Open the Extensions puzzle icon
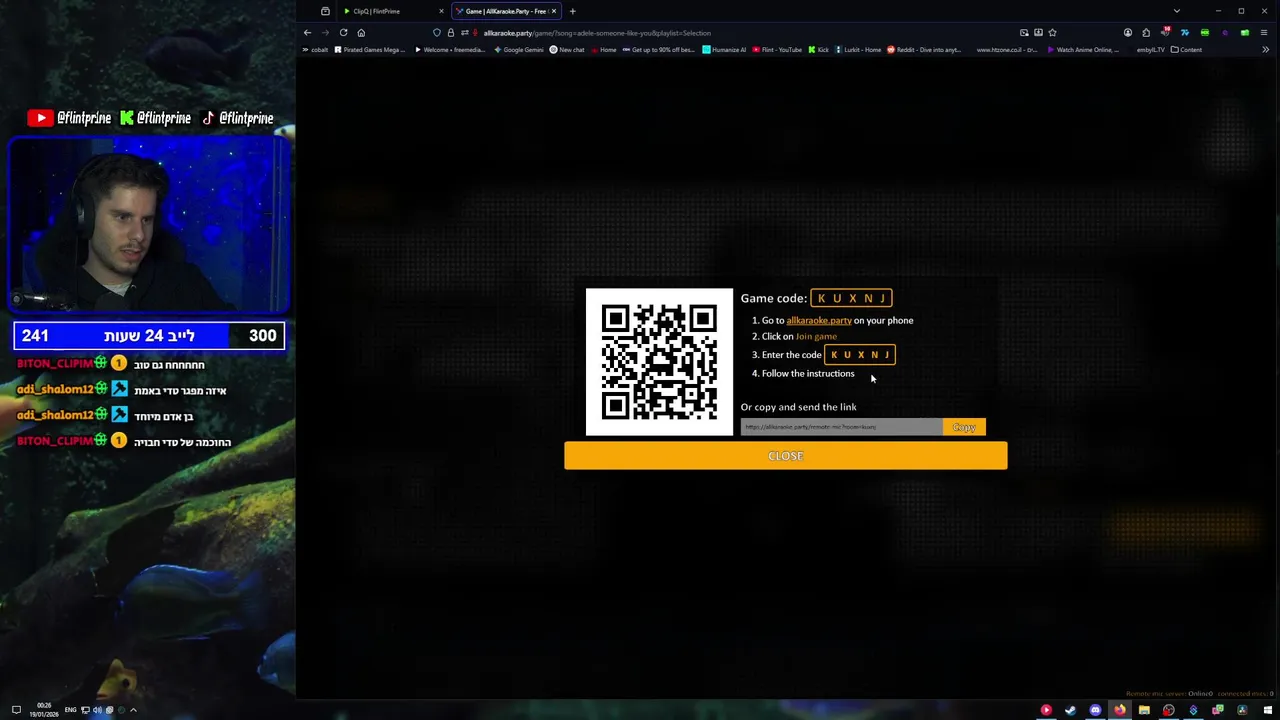 click(1146, 32)
